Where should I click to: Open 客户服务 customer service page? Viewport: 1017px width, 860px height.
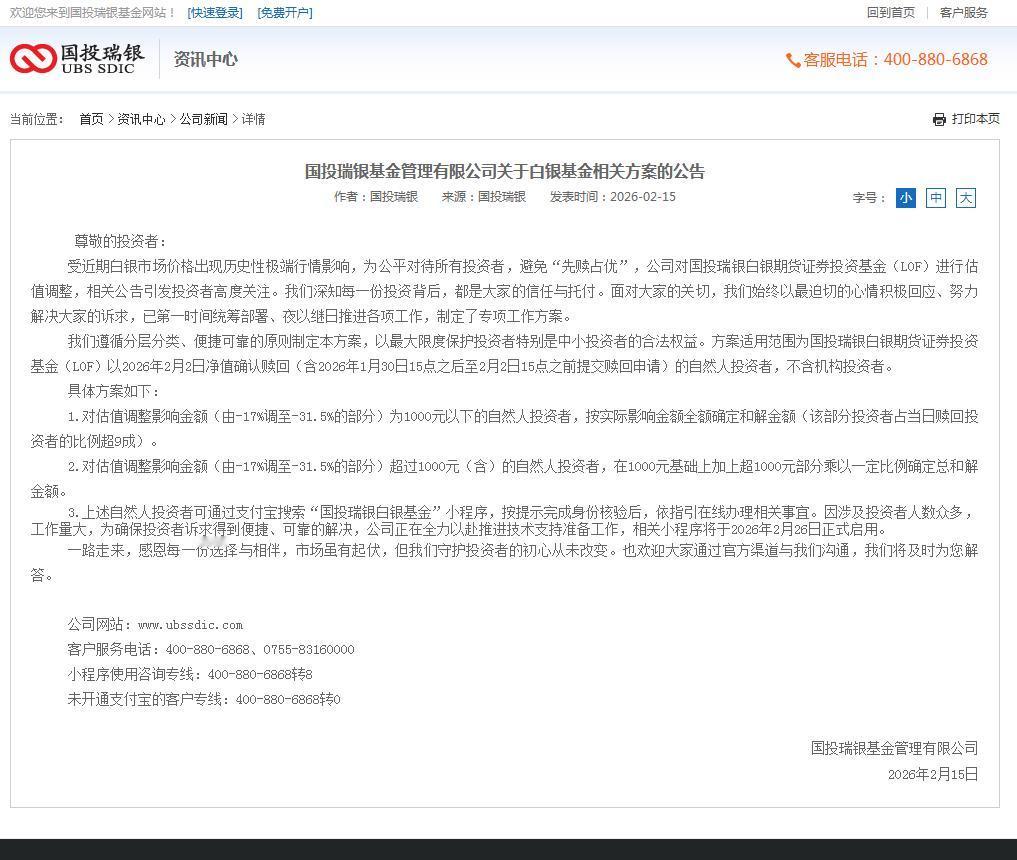click(x=962, y=13)
